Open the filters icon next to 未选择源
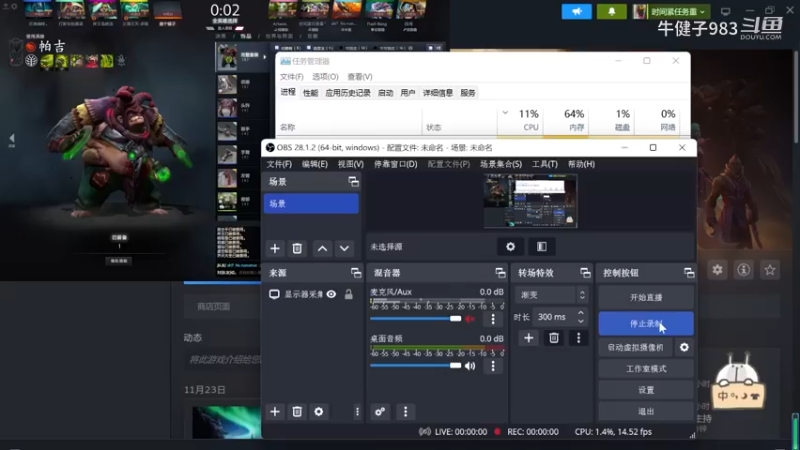 [542, 247]
